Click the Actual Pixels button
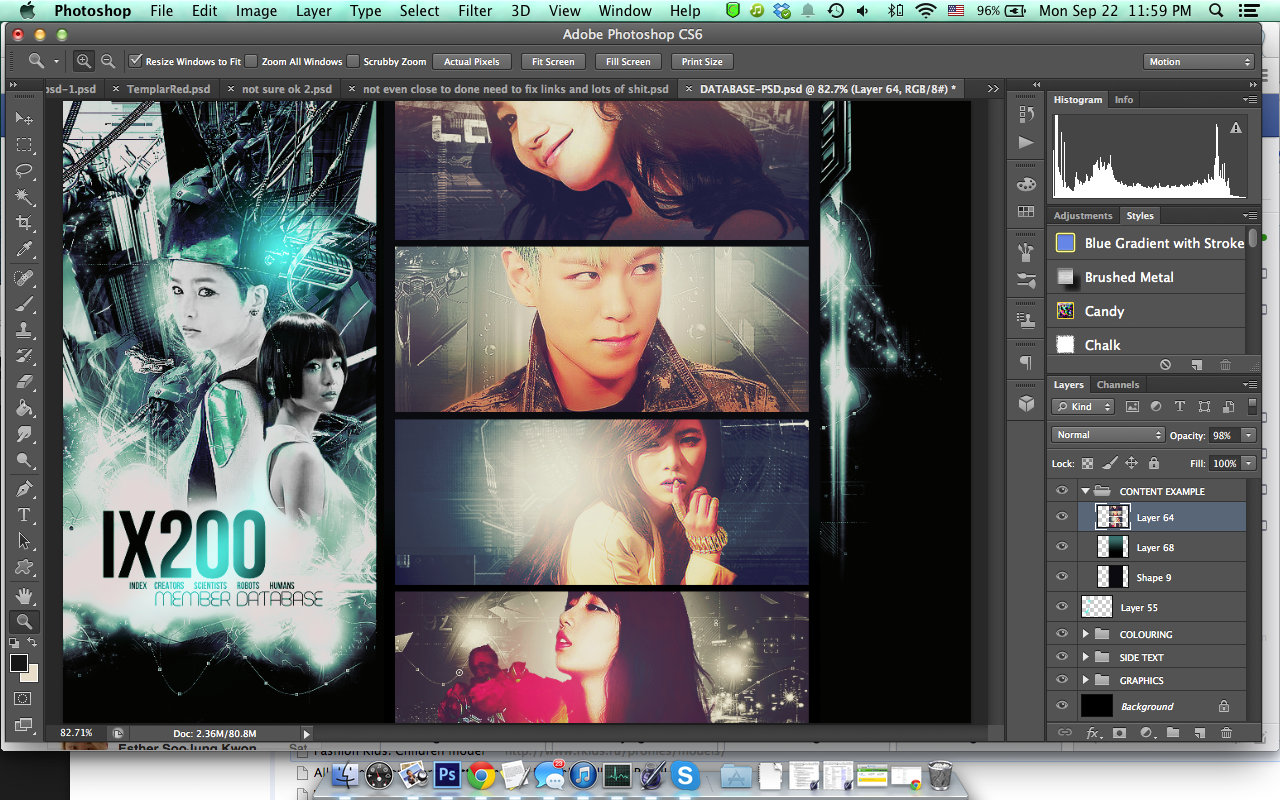Screen dimensions: 1280x800 click(472, 61)
